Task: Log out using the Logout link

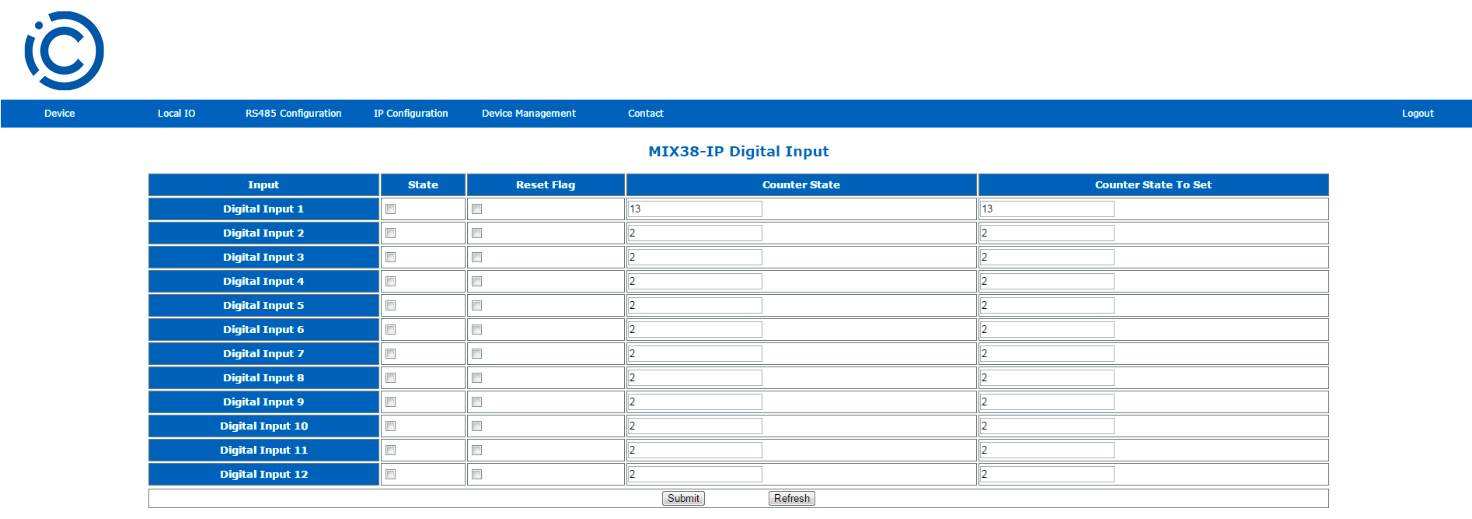Action: (x=1417, y=114)
